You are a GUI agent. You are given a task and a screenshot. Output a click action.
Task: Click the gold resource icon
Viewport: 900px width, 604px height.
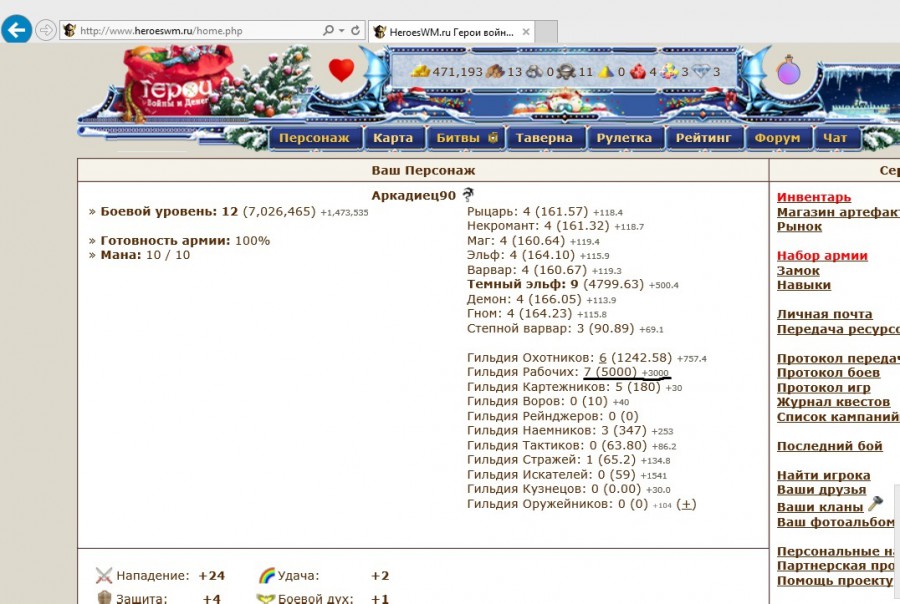(x=420, y=72)
